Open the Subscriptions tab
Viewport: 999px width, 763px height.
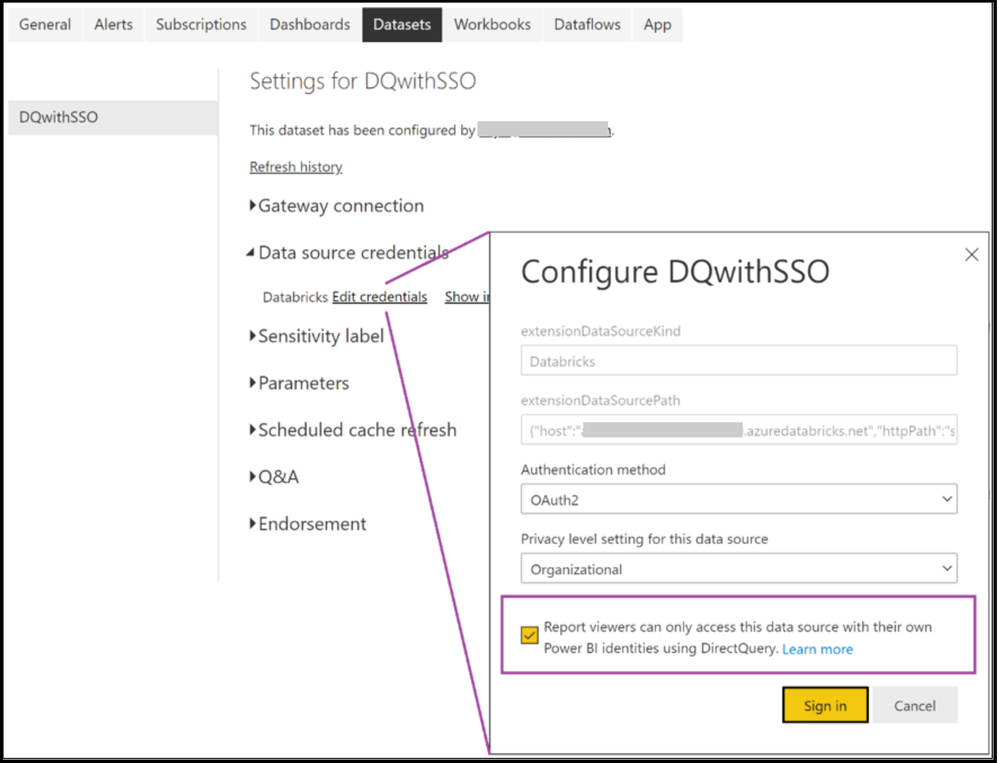coord(201,25)
